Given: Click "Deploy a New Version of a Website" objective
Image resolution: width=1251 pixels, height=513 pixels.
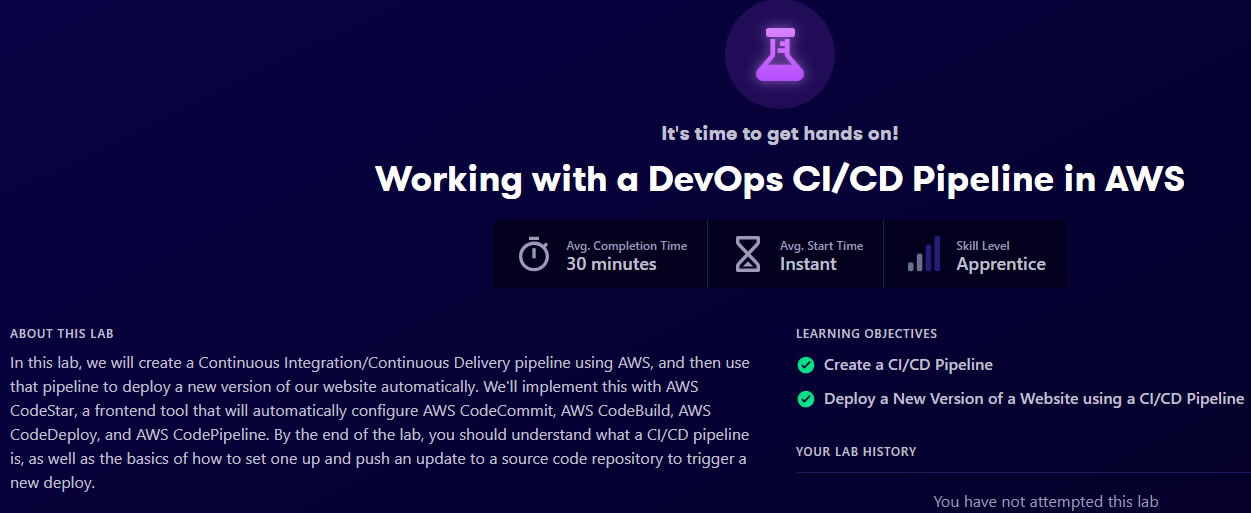Looking at the screenshot, I should pos(1034,399).
